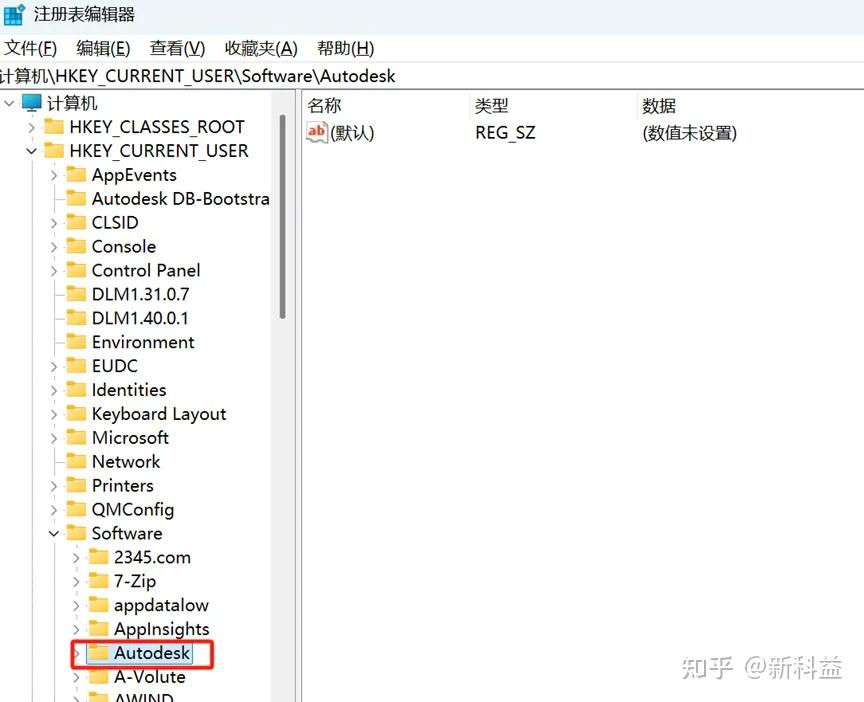This screenshot has width=864, height=702.
Task: Click the 2345.com folder icon
Action: click(99, 557)
